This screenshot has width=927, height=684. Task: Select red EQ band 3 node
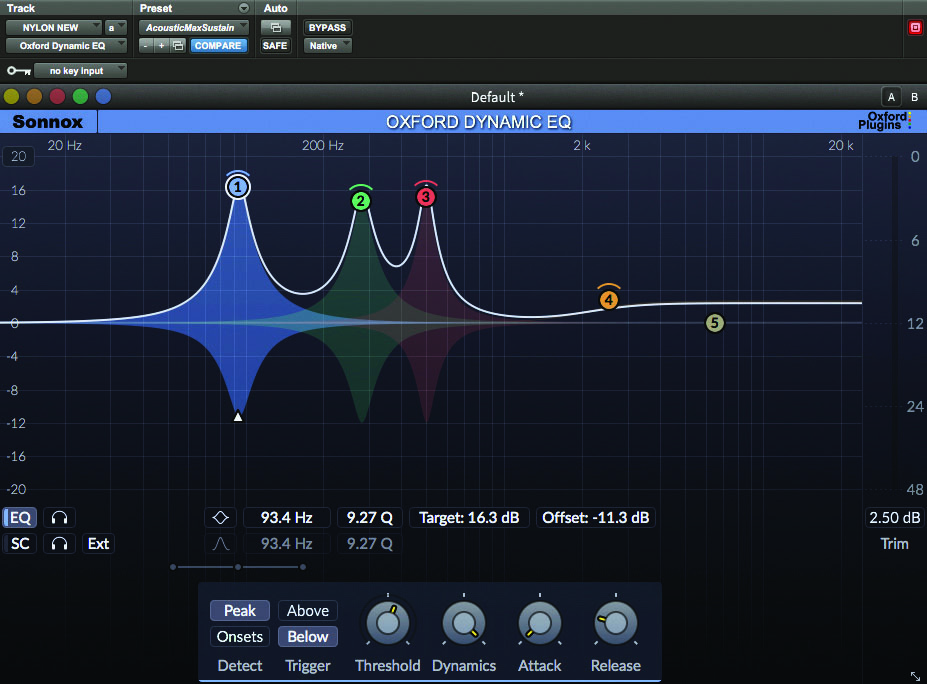click(426, 197)
